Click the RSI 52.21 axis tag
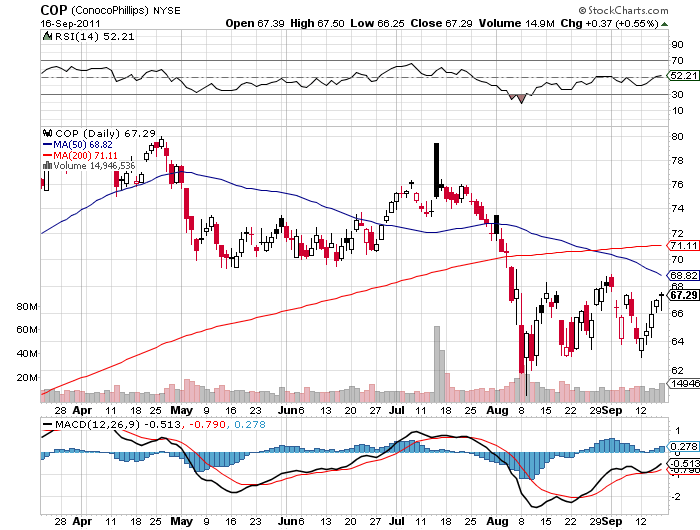This screenshot has width=700, height=530. pyautogui.click(x=683, y=76)
